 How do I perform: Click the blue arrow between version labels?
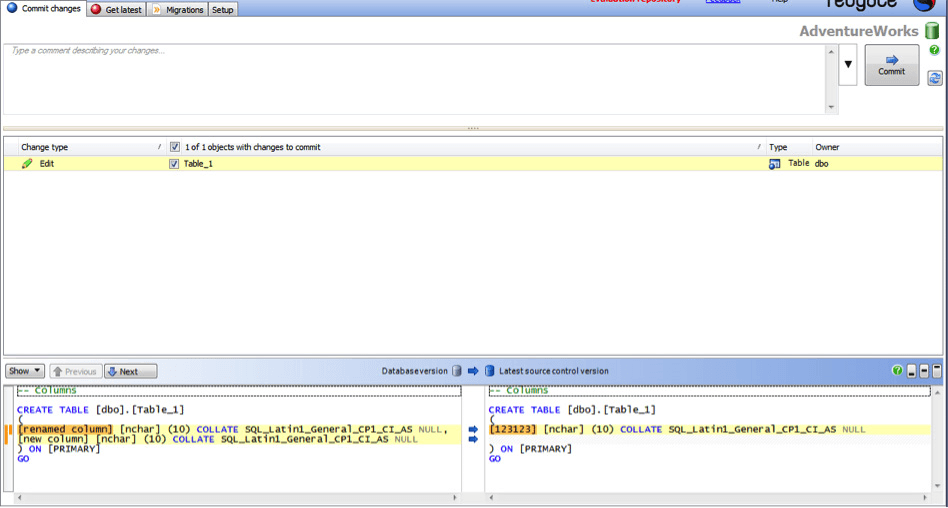point(473,371)
